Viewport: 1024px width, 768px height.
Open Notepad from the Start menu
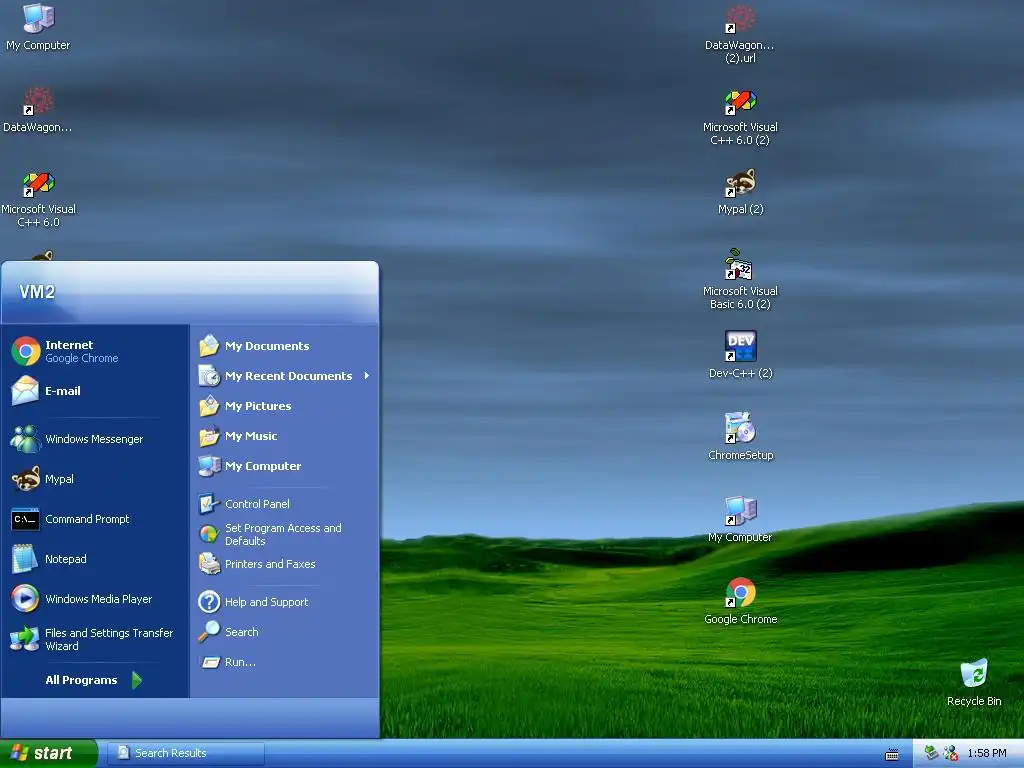click(95, 559)
